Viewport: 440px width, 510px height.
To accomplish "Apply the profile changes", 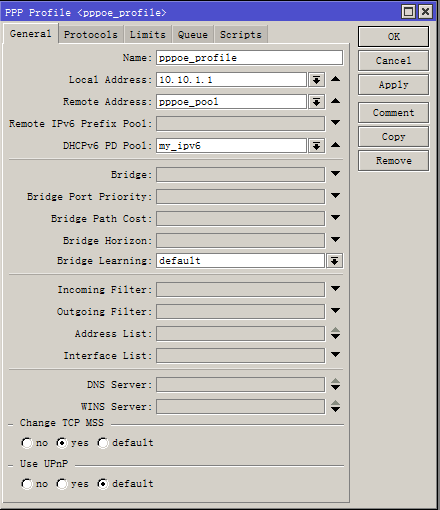I will click(x=393, y=85).
